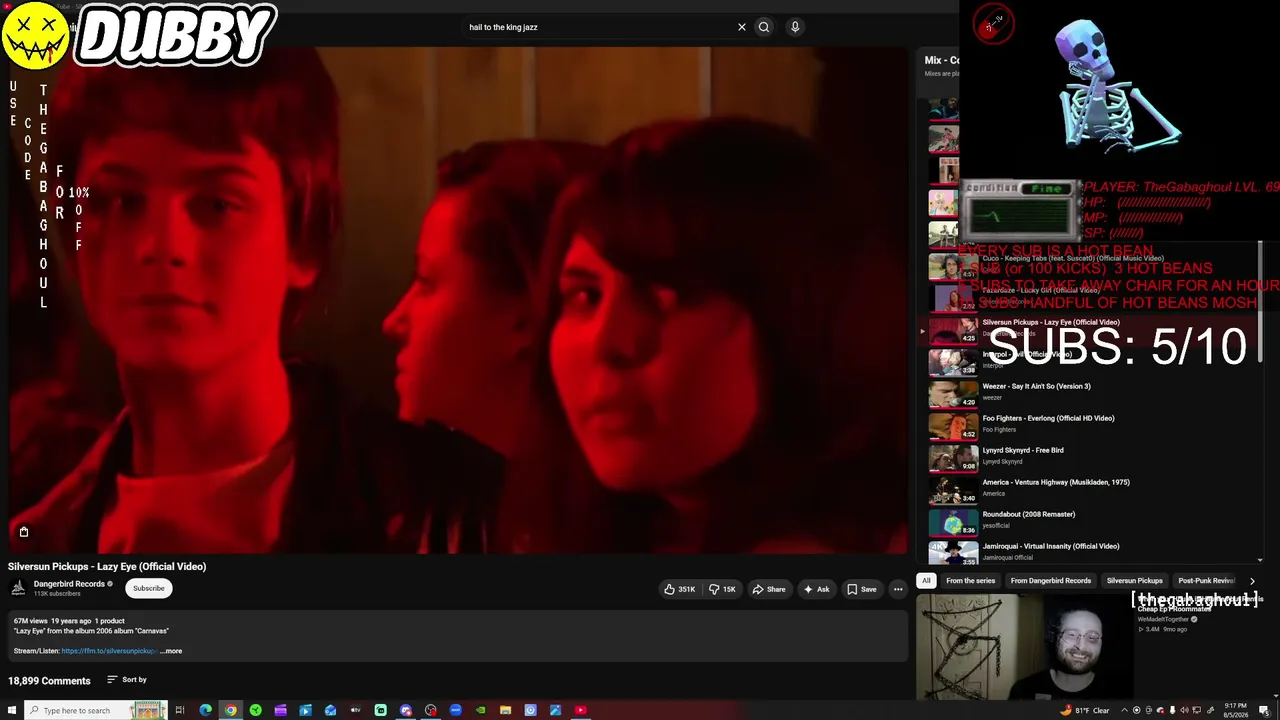Viewport: 1280px width, 720px height.
Task: Open the comments Sort by dropdown
Action: 127,680
